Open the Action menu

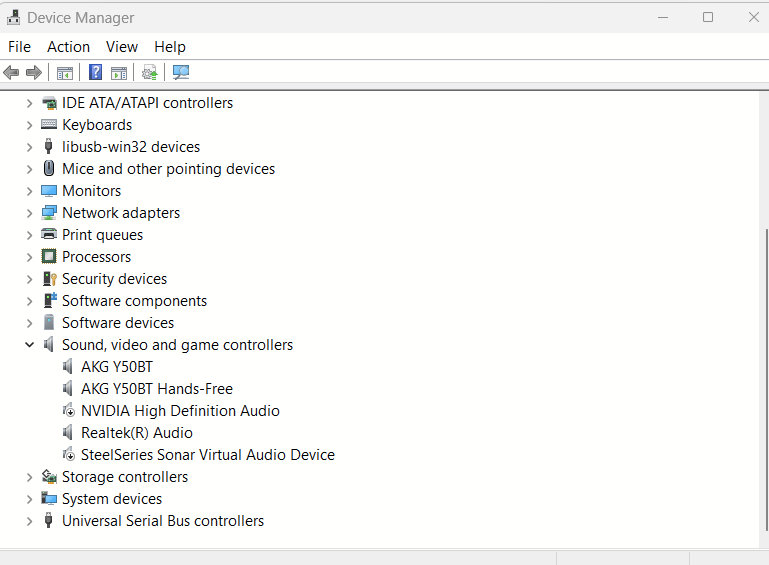[68, 47]
